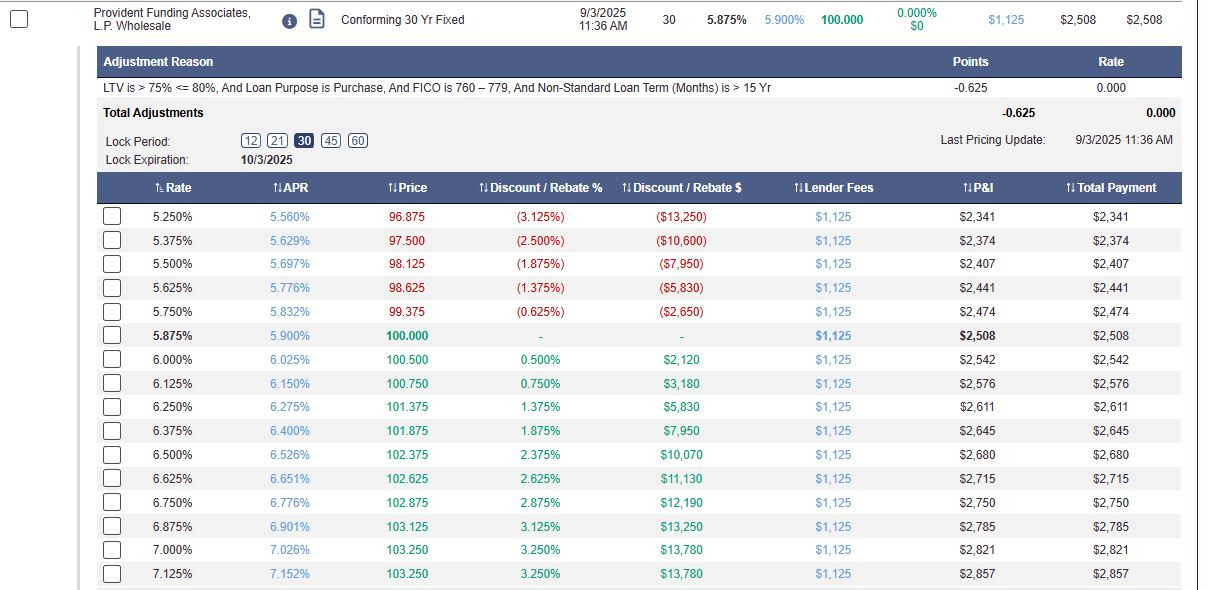
Task: Choose the 45 day lock period
Action: pos(331,141)
